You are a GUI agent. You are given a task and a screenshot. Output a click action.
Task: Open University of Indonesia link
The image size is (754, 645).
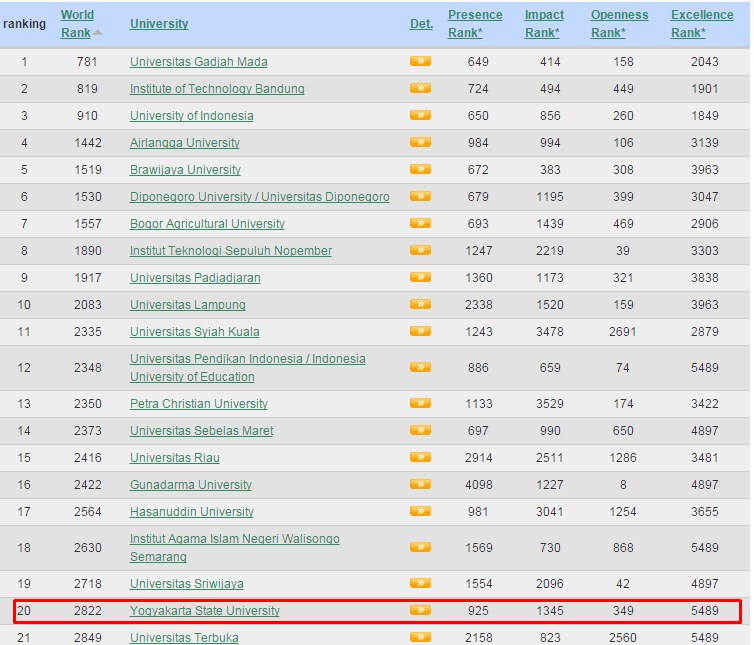click(191, 116)
